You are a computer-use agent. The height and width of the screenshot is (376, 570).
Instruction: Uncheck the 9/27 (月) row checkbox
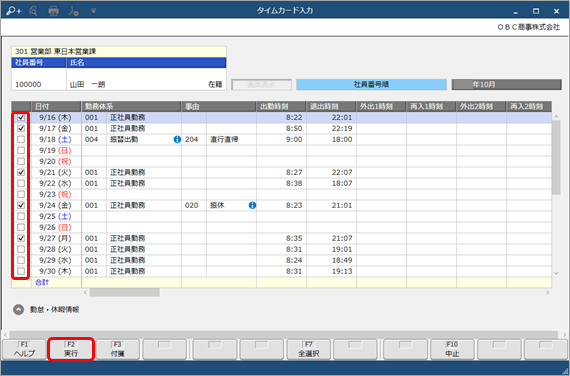coord(21,238)
